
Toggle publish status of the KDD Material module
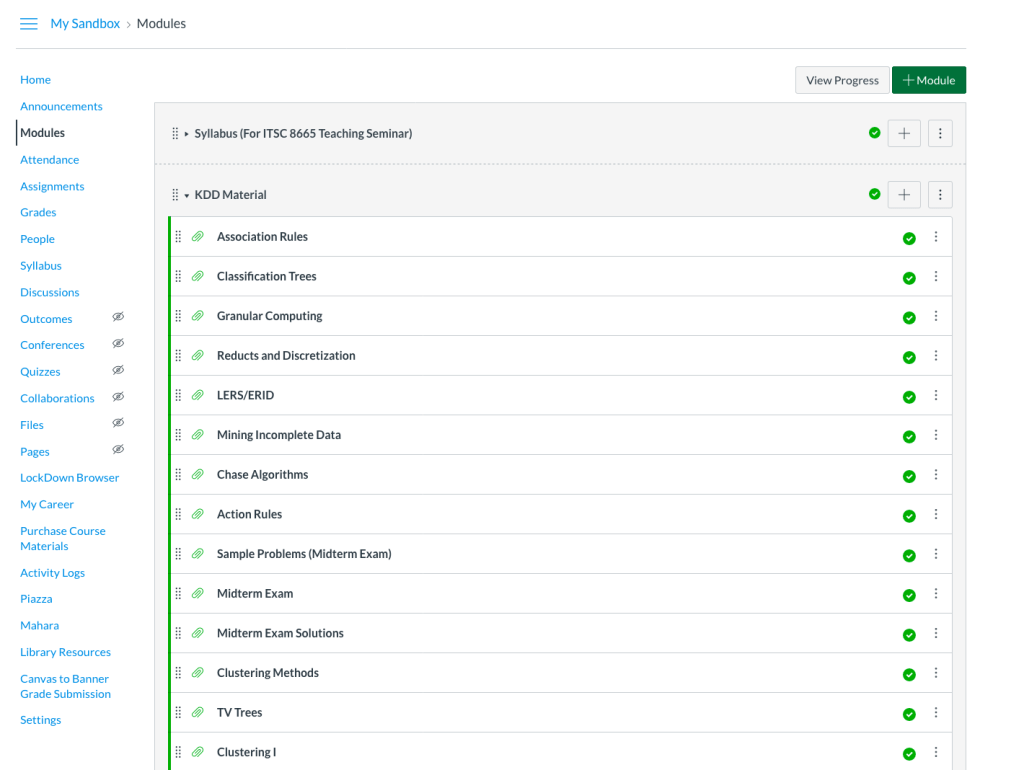pyautogui.click(x=875, y=195)
